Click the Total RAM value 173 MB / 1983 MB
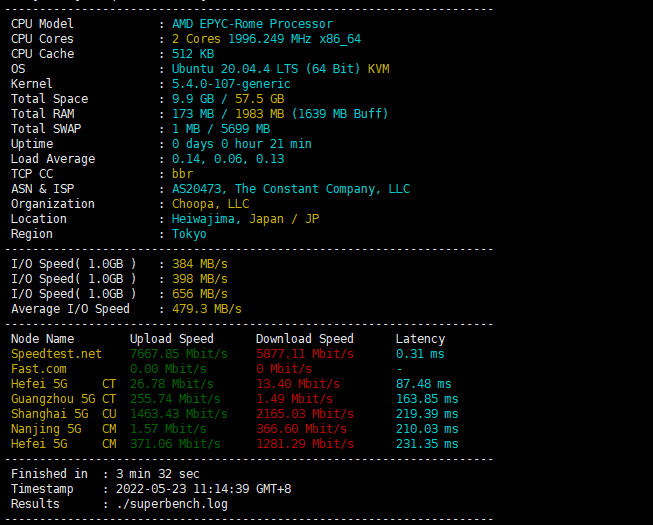Viewport: 653px width, 525px height. click(228, 114)
